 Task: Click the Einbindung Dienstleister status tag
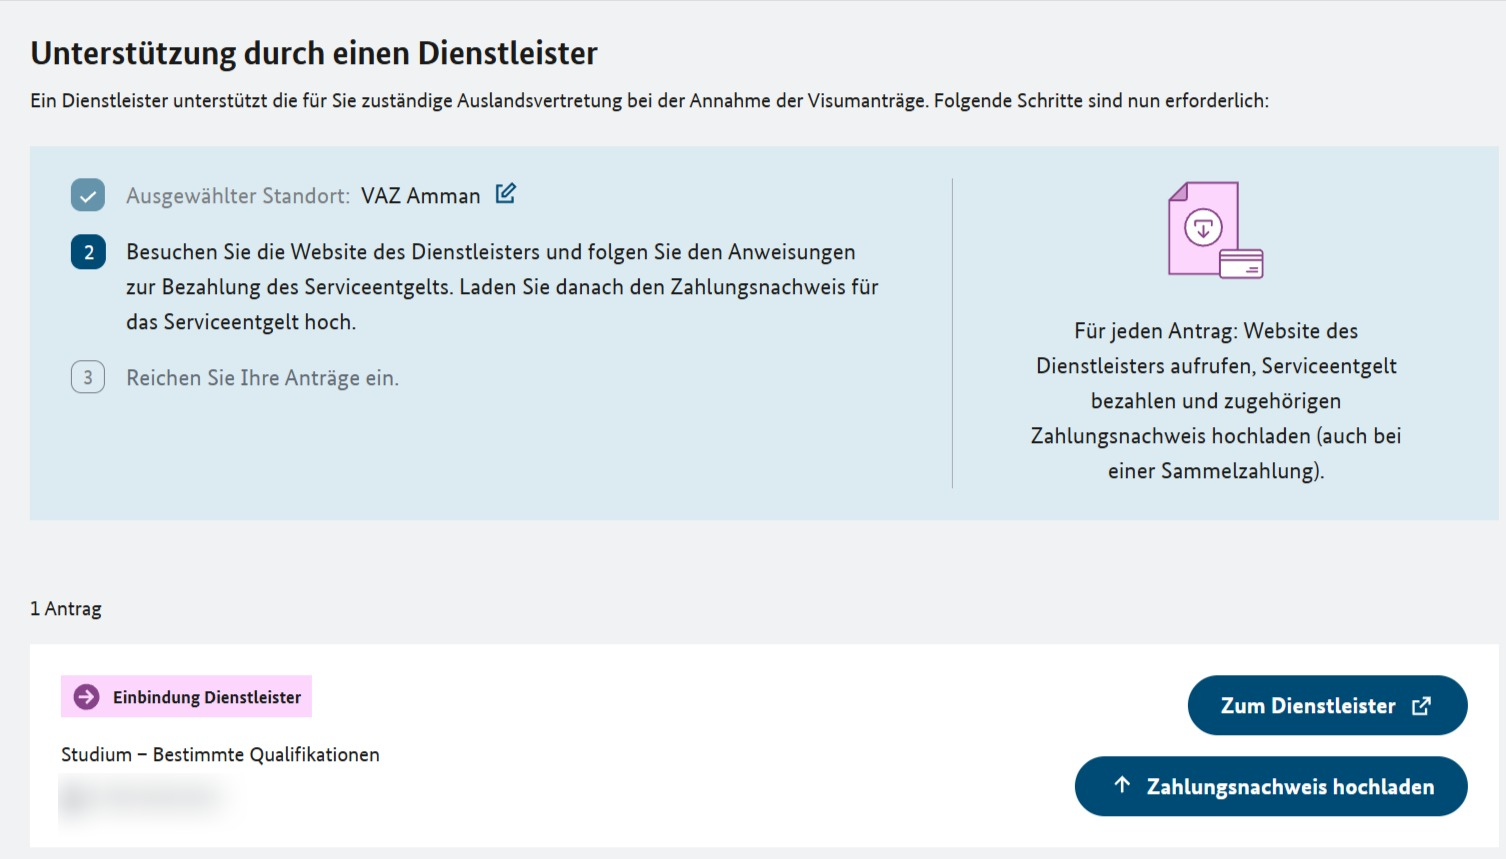[x=186, y=697]
